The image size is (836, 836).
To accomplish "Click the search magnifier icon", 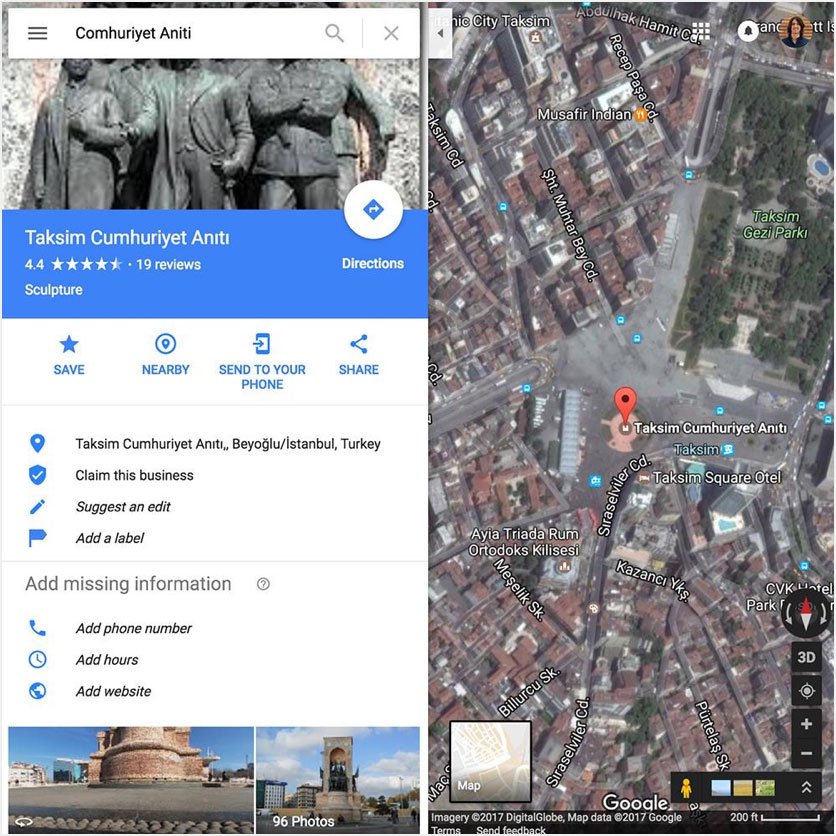I will (x=334, y=33).
